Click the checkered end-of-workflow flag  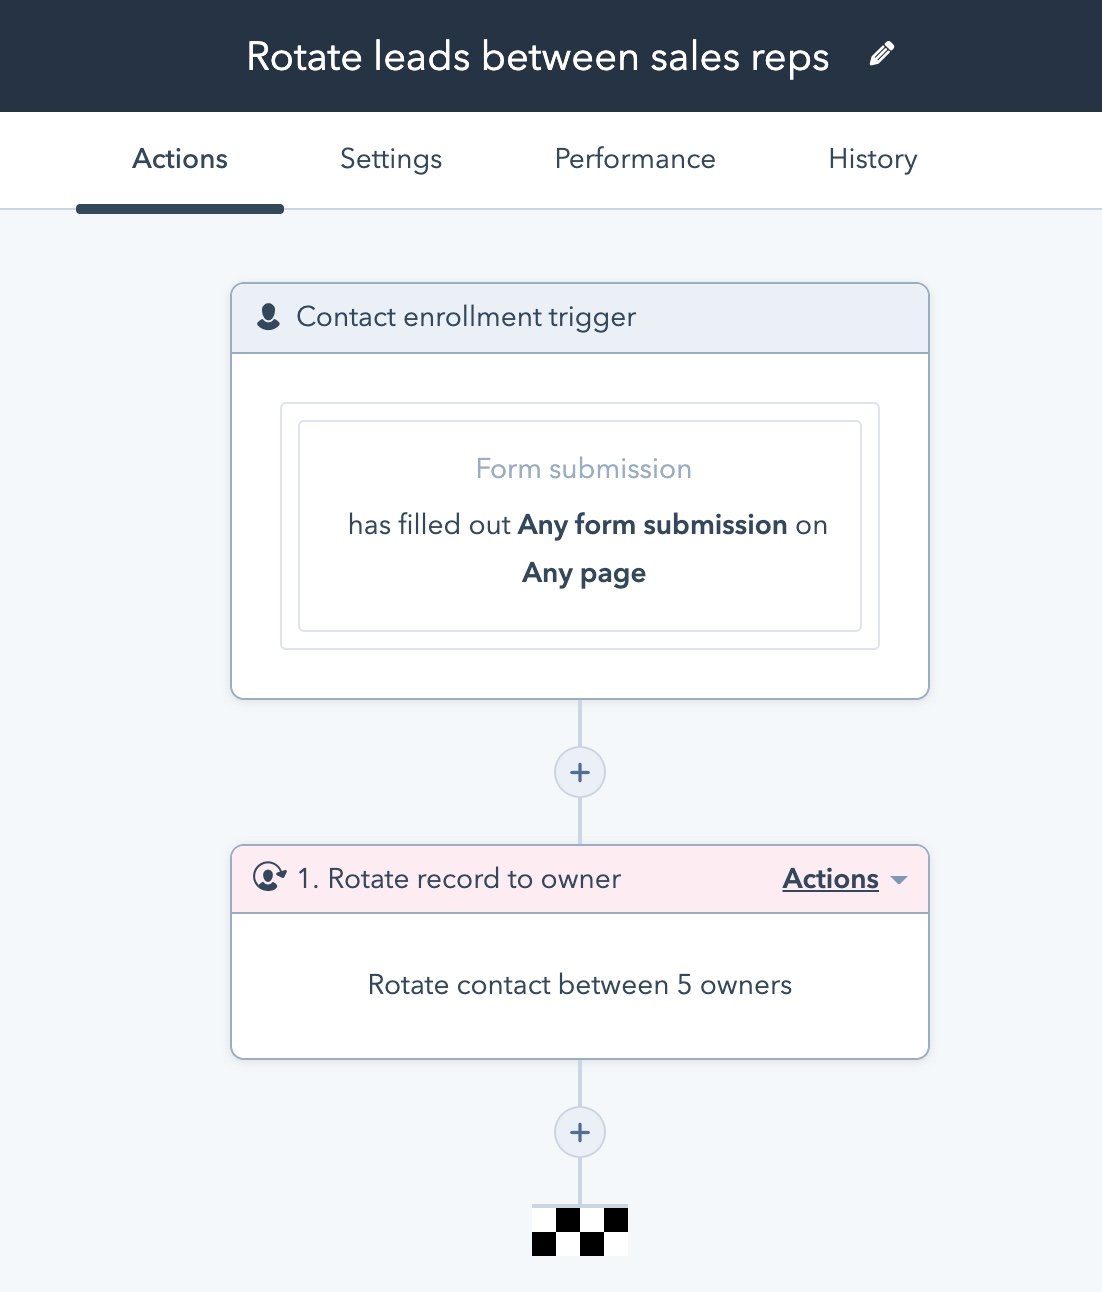[x=580, y=1231]
